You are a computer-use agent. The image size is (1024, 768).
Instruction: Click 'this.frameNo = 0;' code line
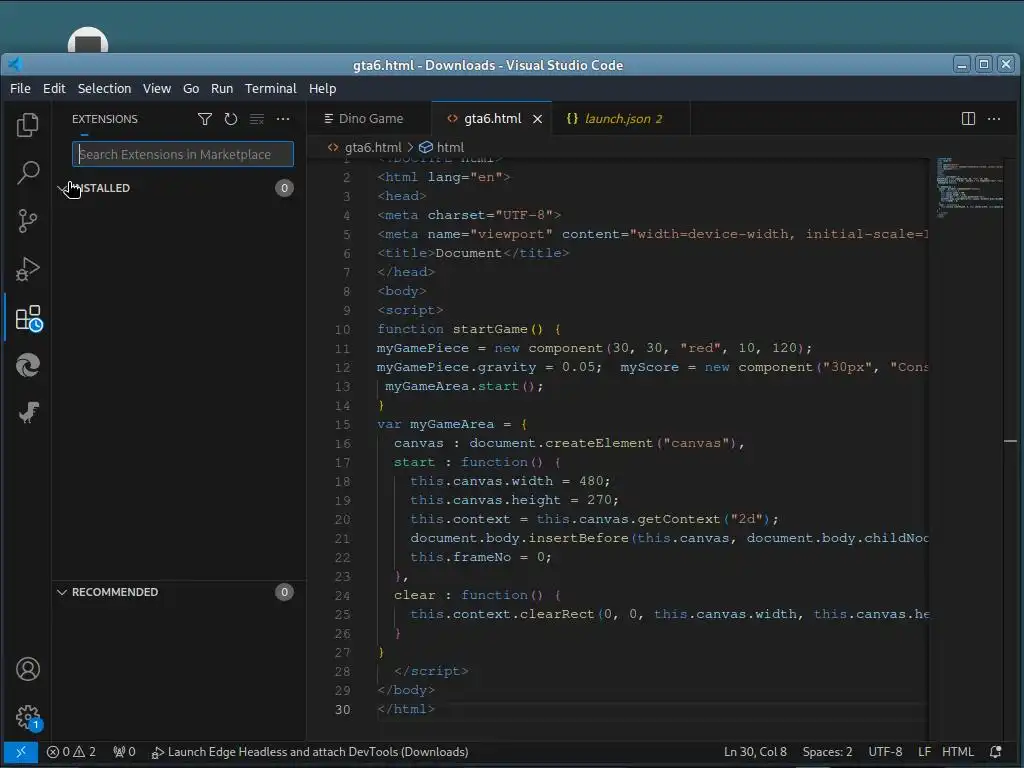pos(481,557)
